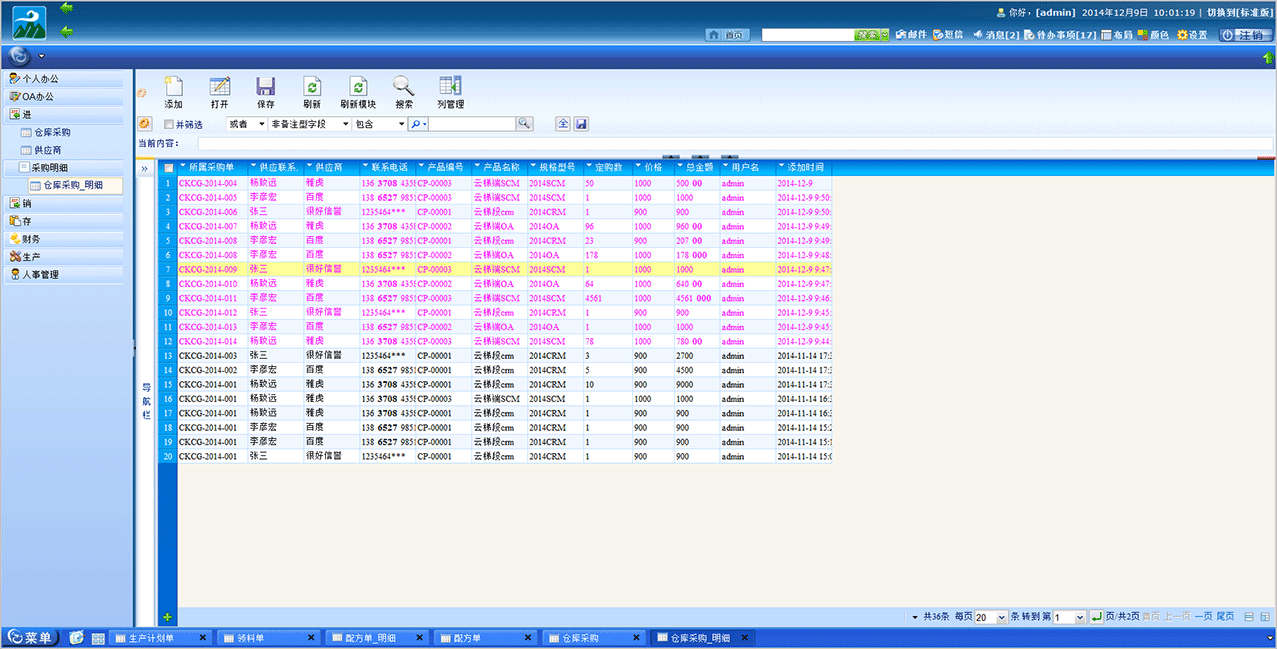Click 切换到[标准版] link
Screen dimensions: 1277x649
pyautogui.click(x=1239, y=12)
